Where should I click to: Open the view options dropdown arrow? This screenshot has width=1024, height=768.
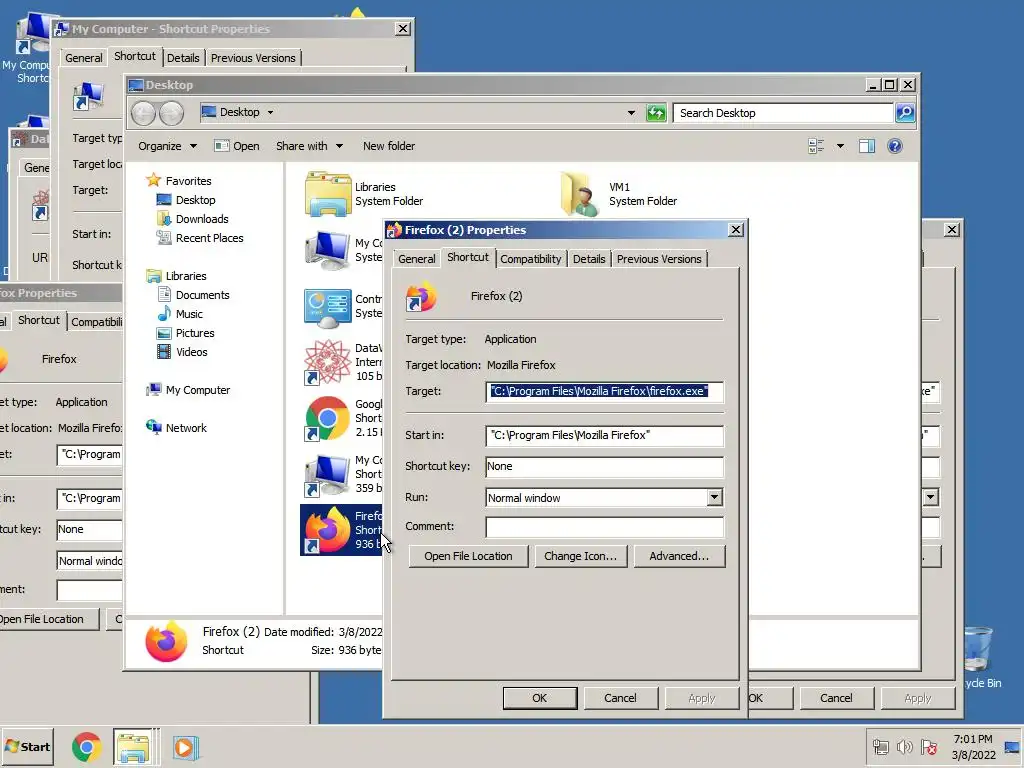840,146
